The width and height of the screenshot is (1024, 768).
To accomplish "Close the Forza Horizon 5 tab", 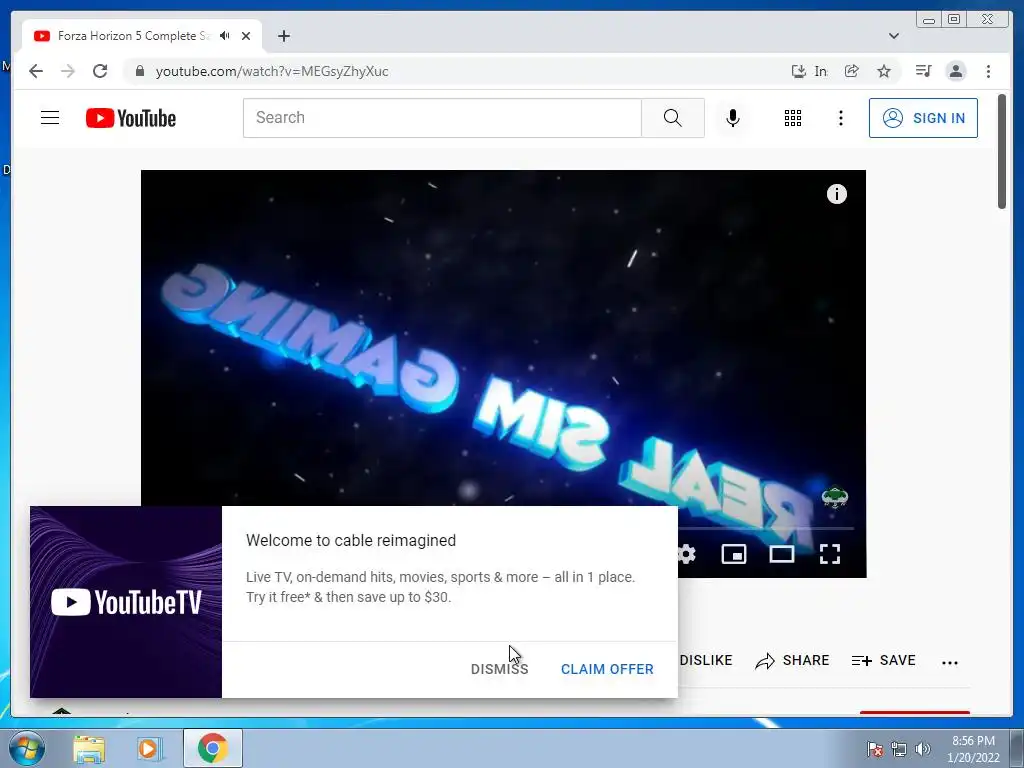I will (x=246, y=36).
